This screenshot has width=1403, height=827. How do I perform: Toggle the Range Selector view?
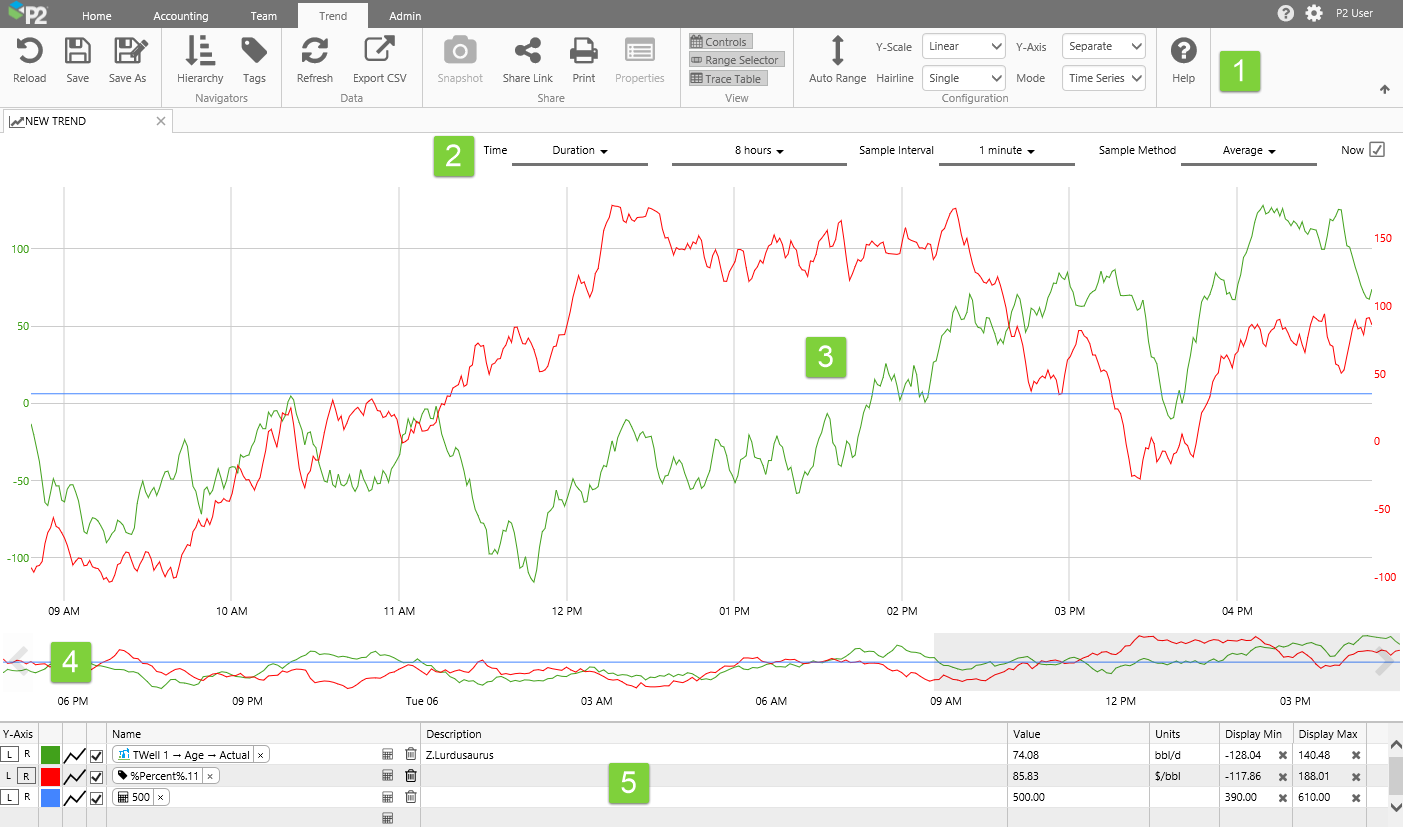click(735, 60)
